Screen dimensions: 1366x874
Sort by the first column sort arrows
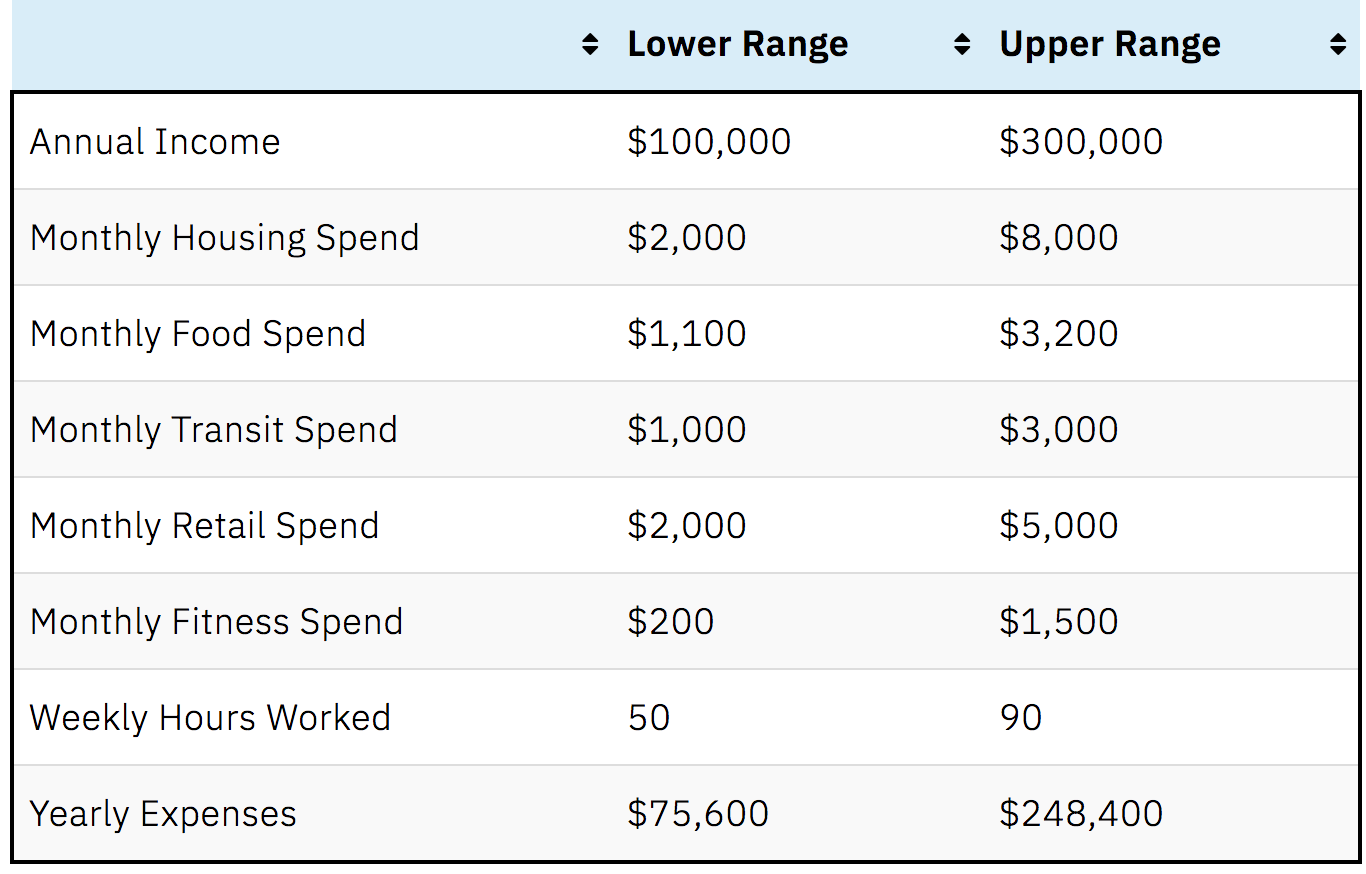pos(590,44)
